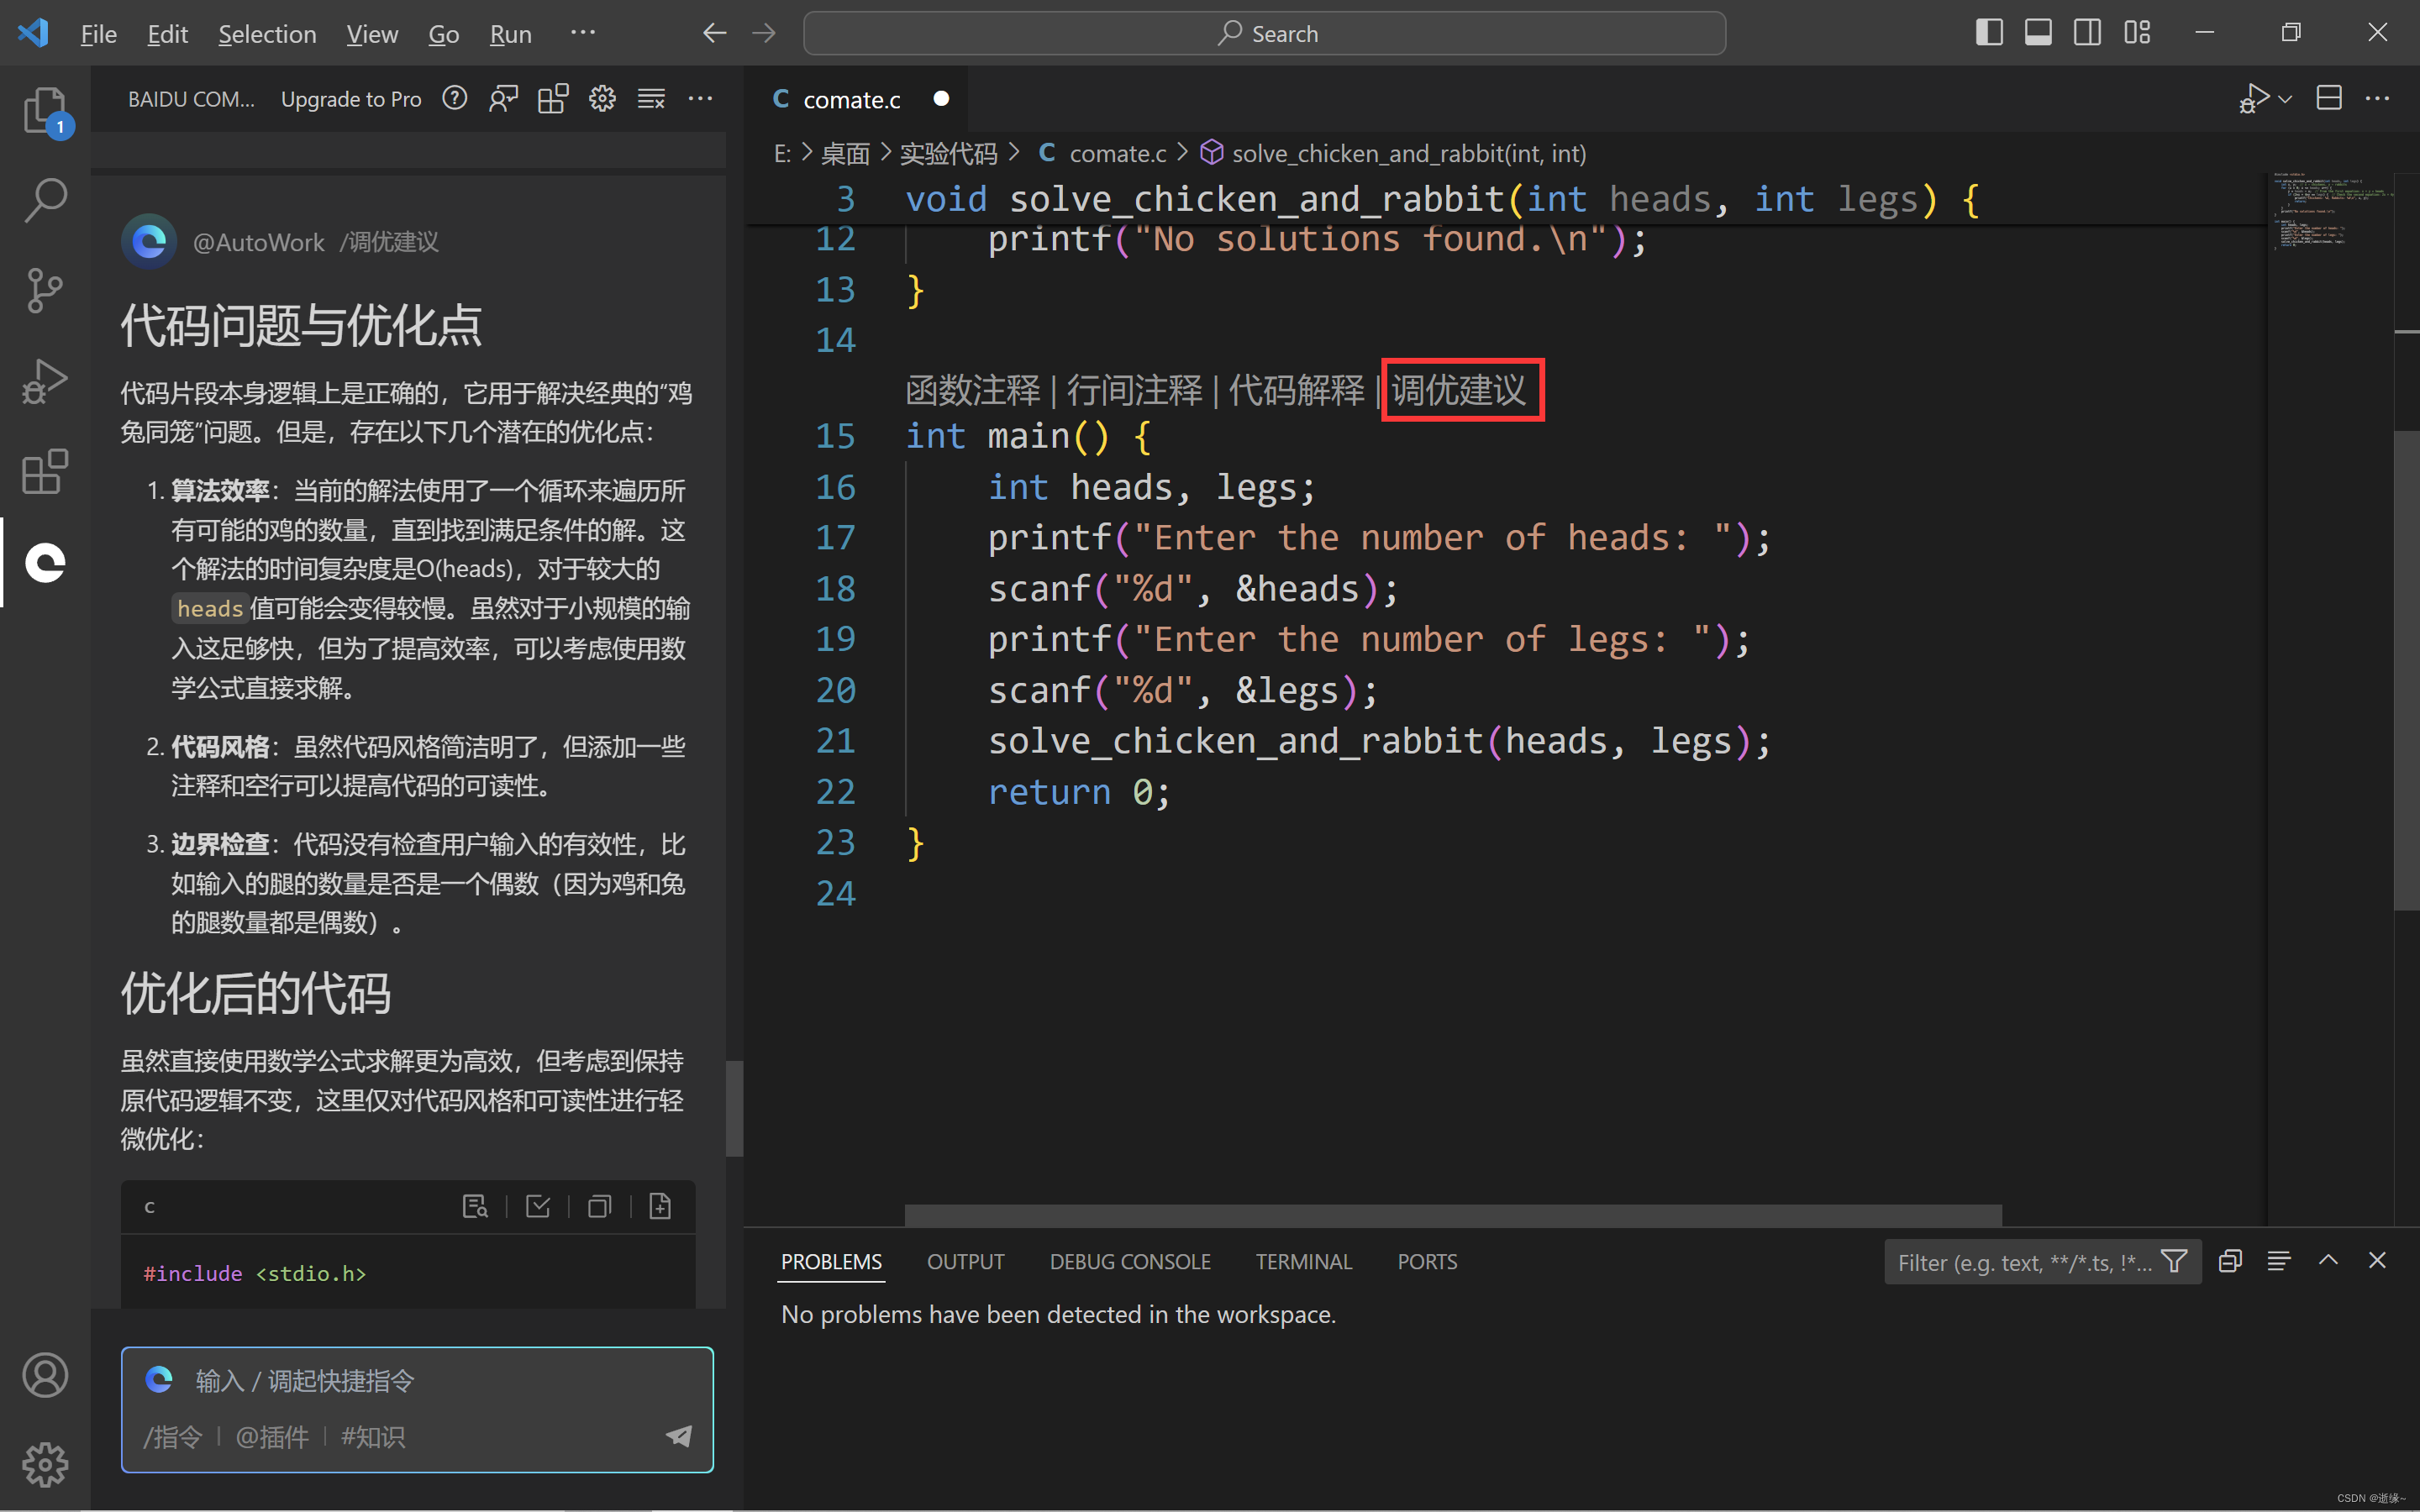Screen dimensions: 2420x1512
Task: Toggle the secondary side bar visibility
Action: click(x=2087, y=33)
